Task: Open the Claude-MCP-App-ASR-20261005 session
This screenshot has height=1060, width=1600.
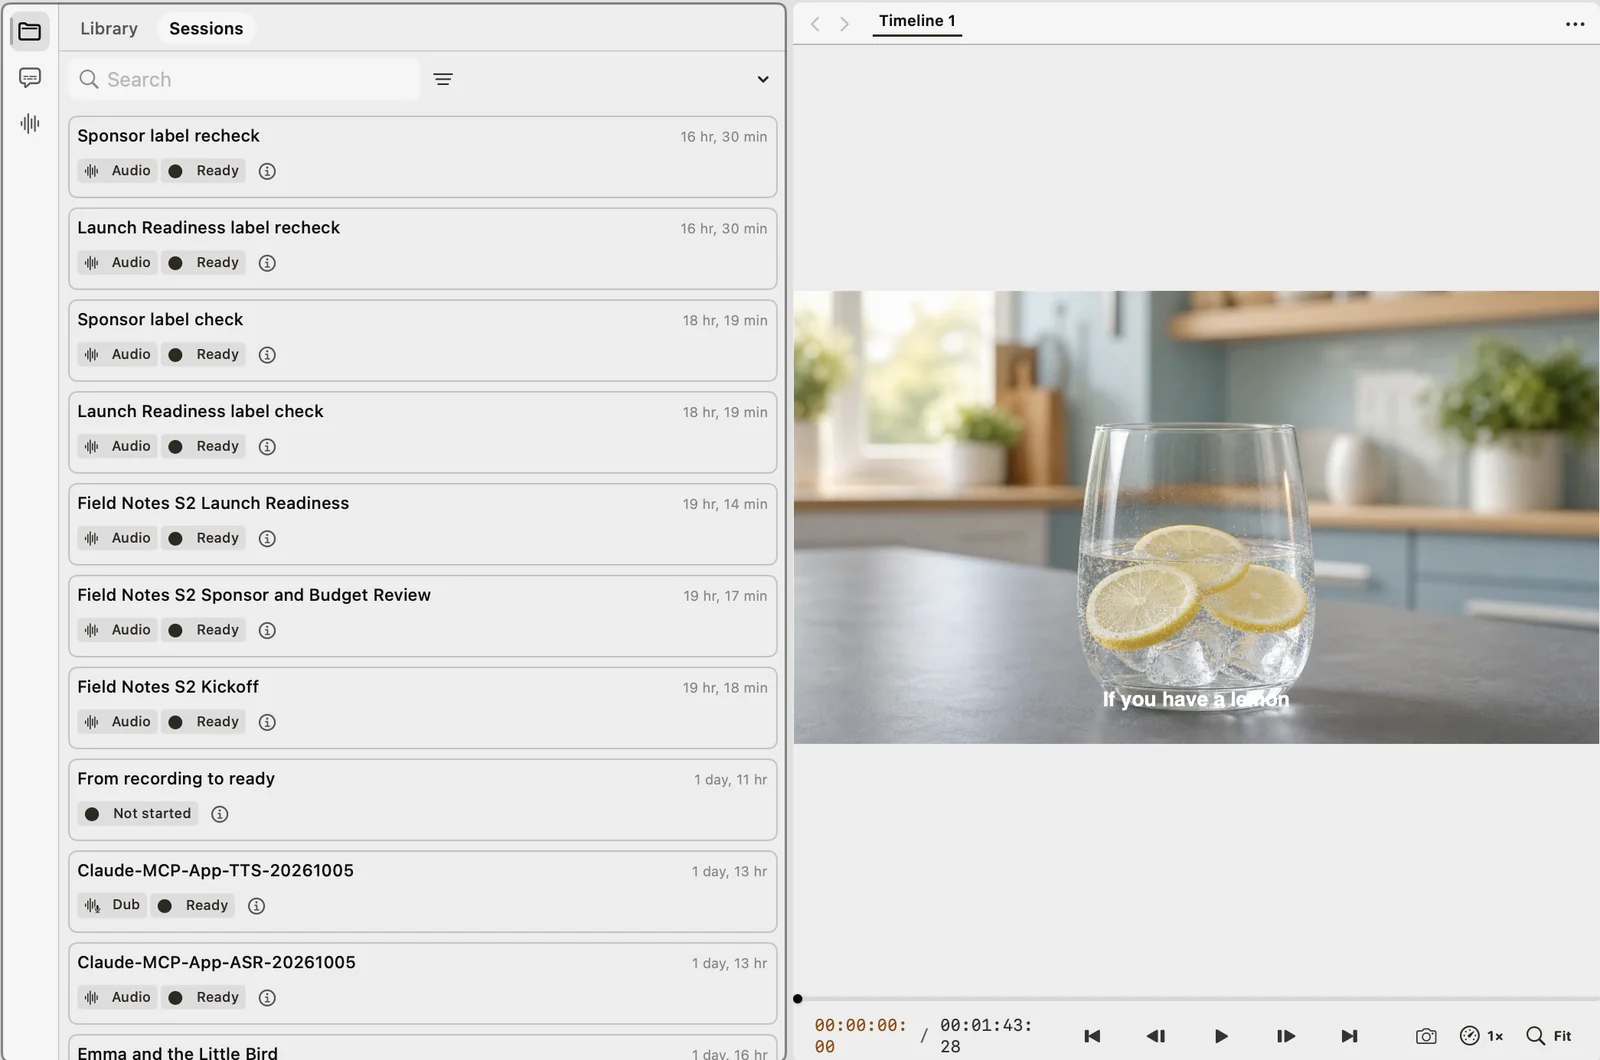Action: 423,983
